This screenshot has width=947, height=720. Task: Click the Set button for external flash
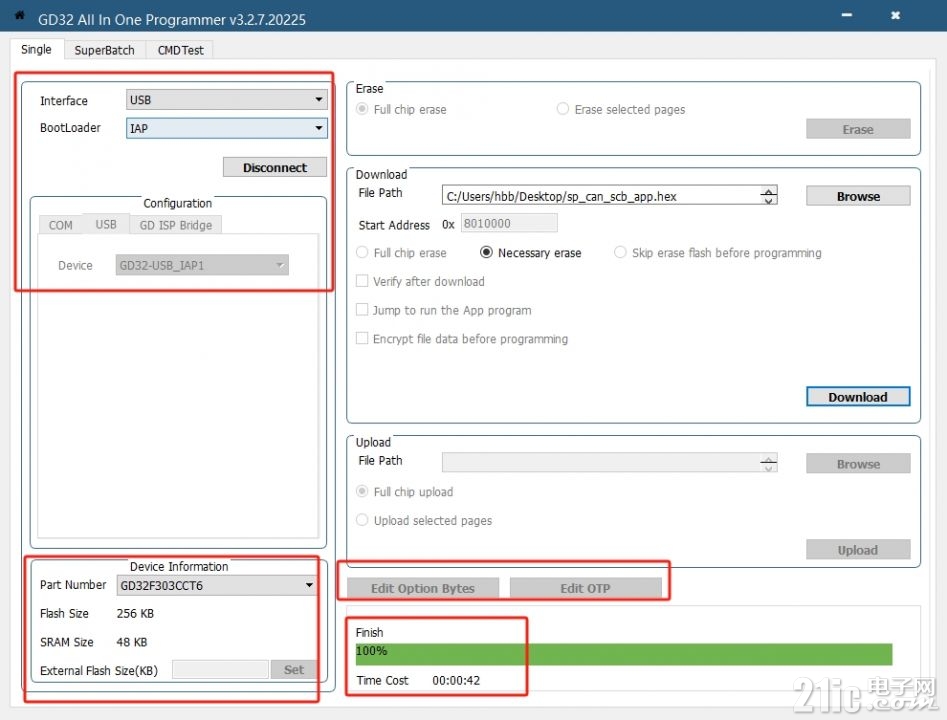tap(294, 669)
